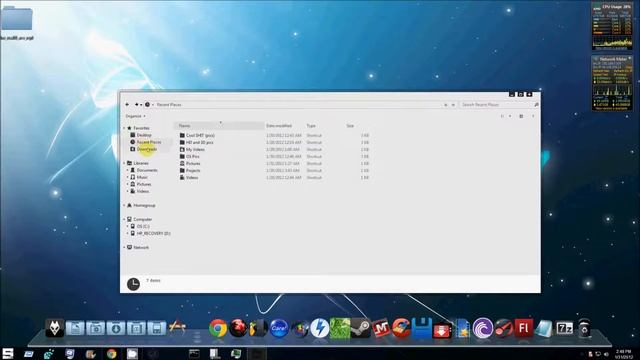Sort files by the Name column

[x=219, y=126]
